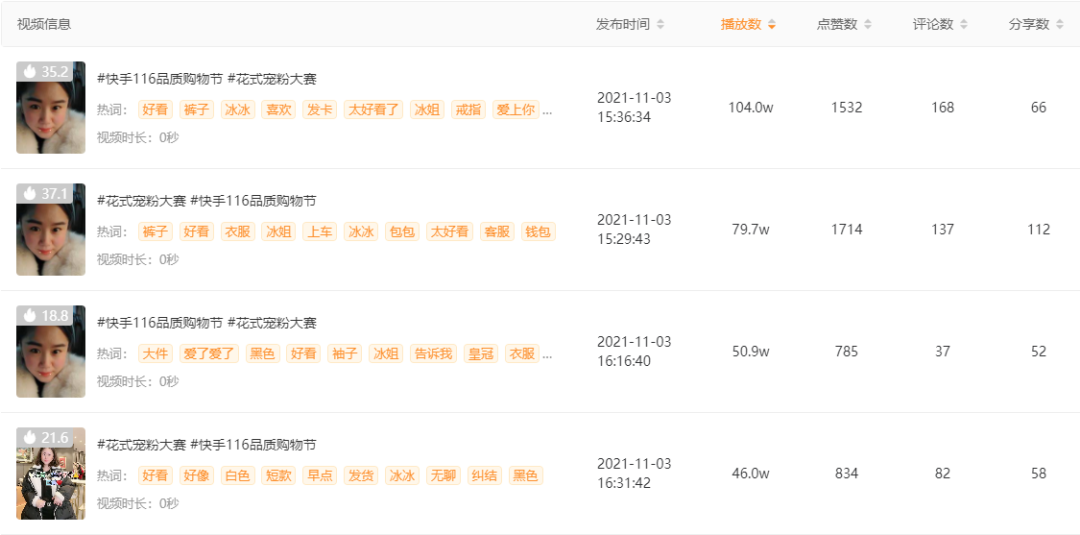Select hot word 纠结
This screenshot has height=535, width=1080.
(485, 476)
